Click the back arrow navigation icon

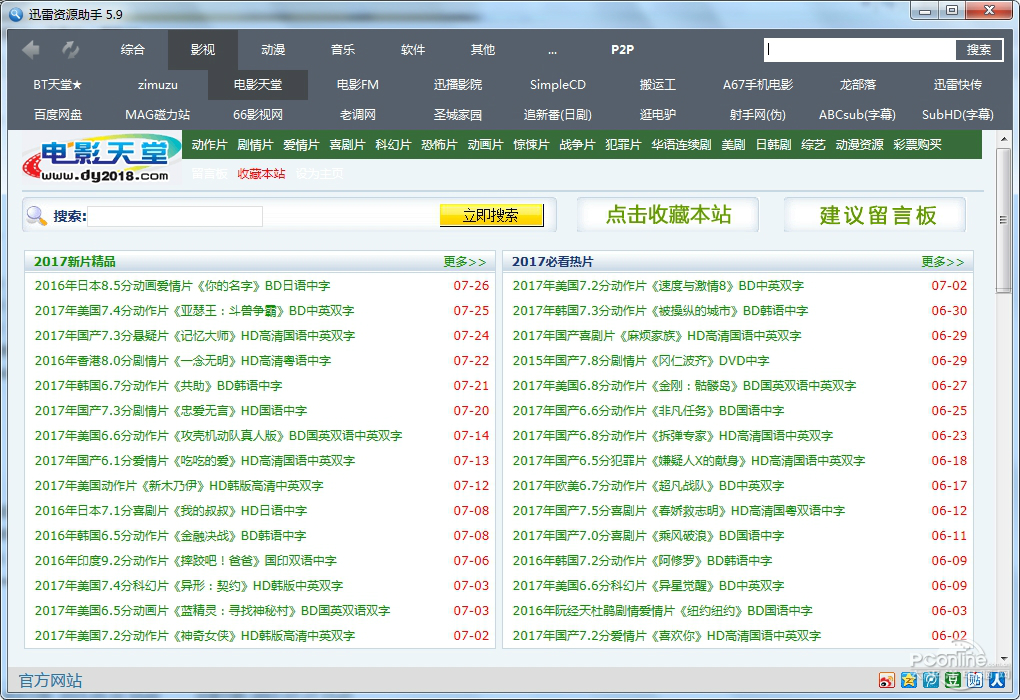(x=31, y=50)
